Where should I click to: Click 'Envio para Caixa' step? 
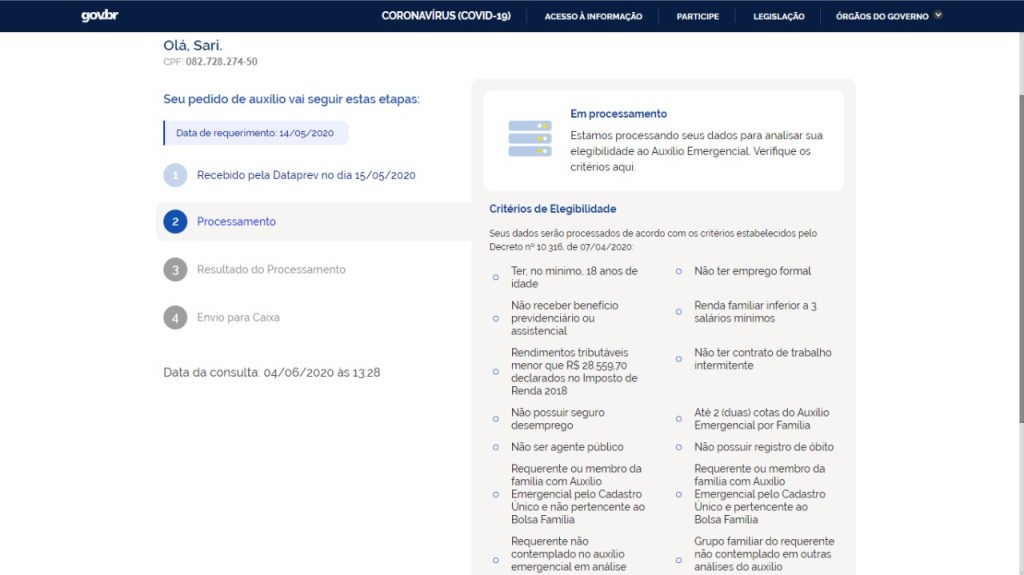238,318
